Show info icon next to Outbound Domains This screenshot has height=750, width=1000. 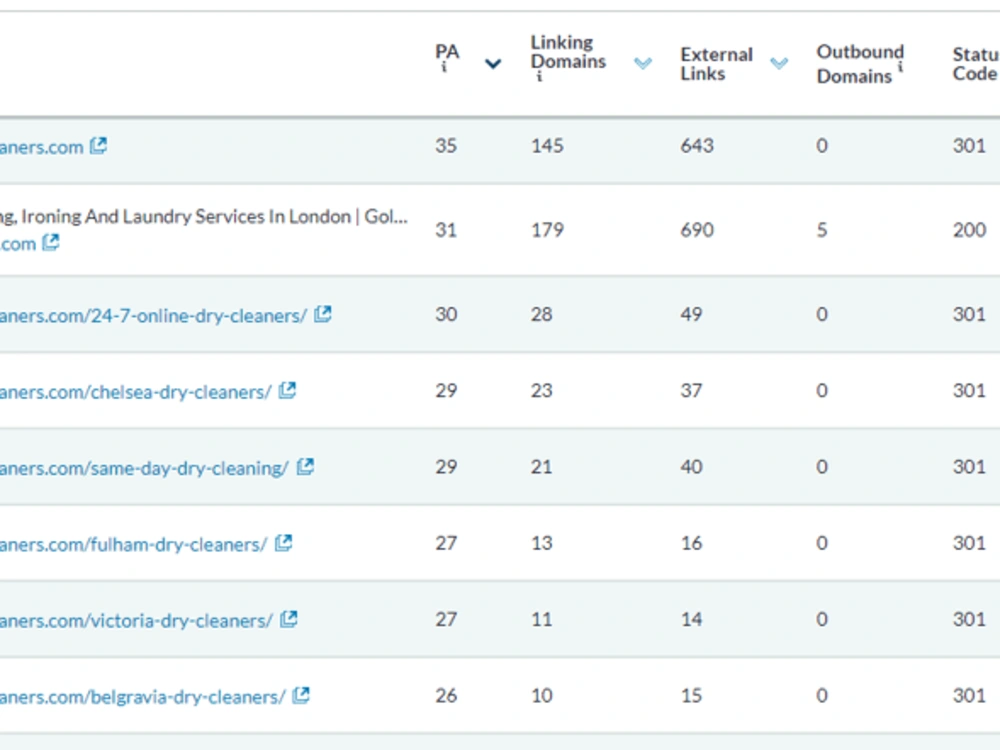click(x=900, y=67)
